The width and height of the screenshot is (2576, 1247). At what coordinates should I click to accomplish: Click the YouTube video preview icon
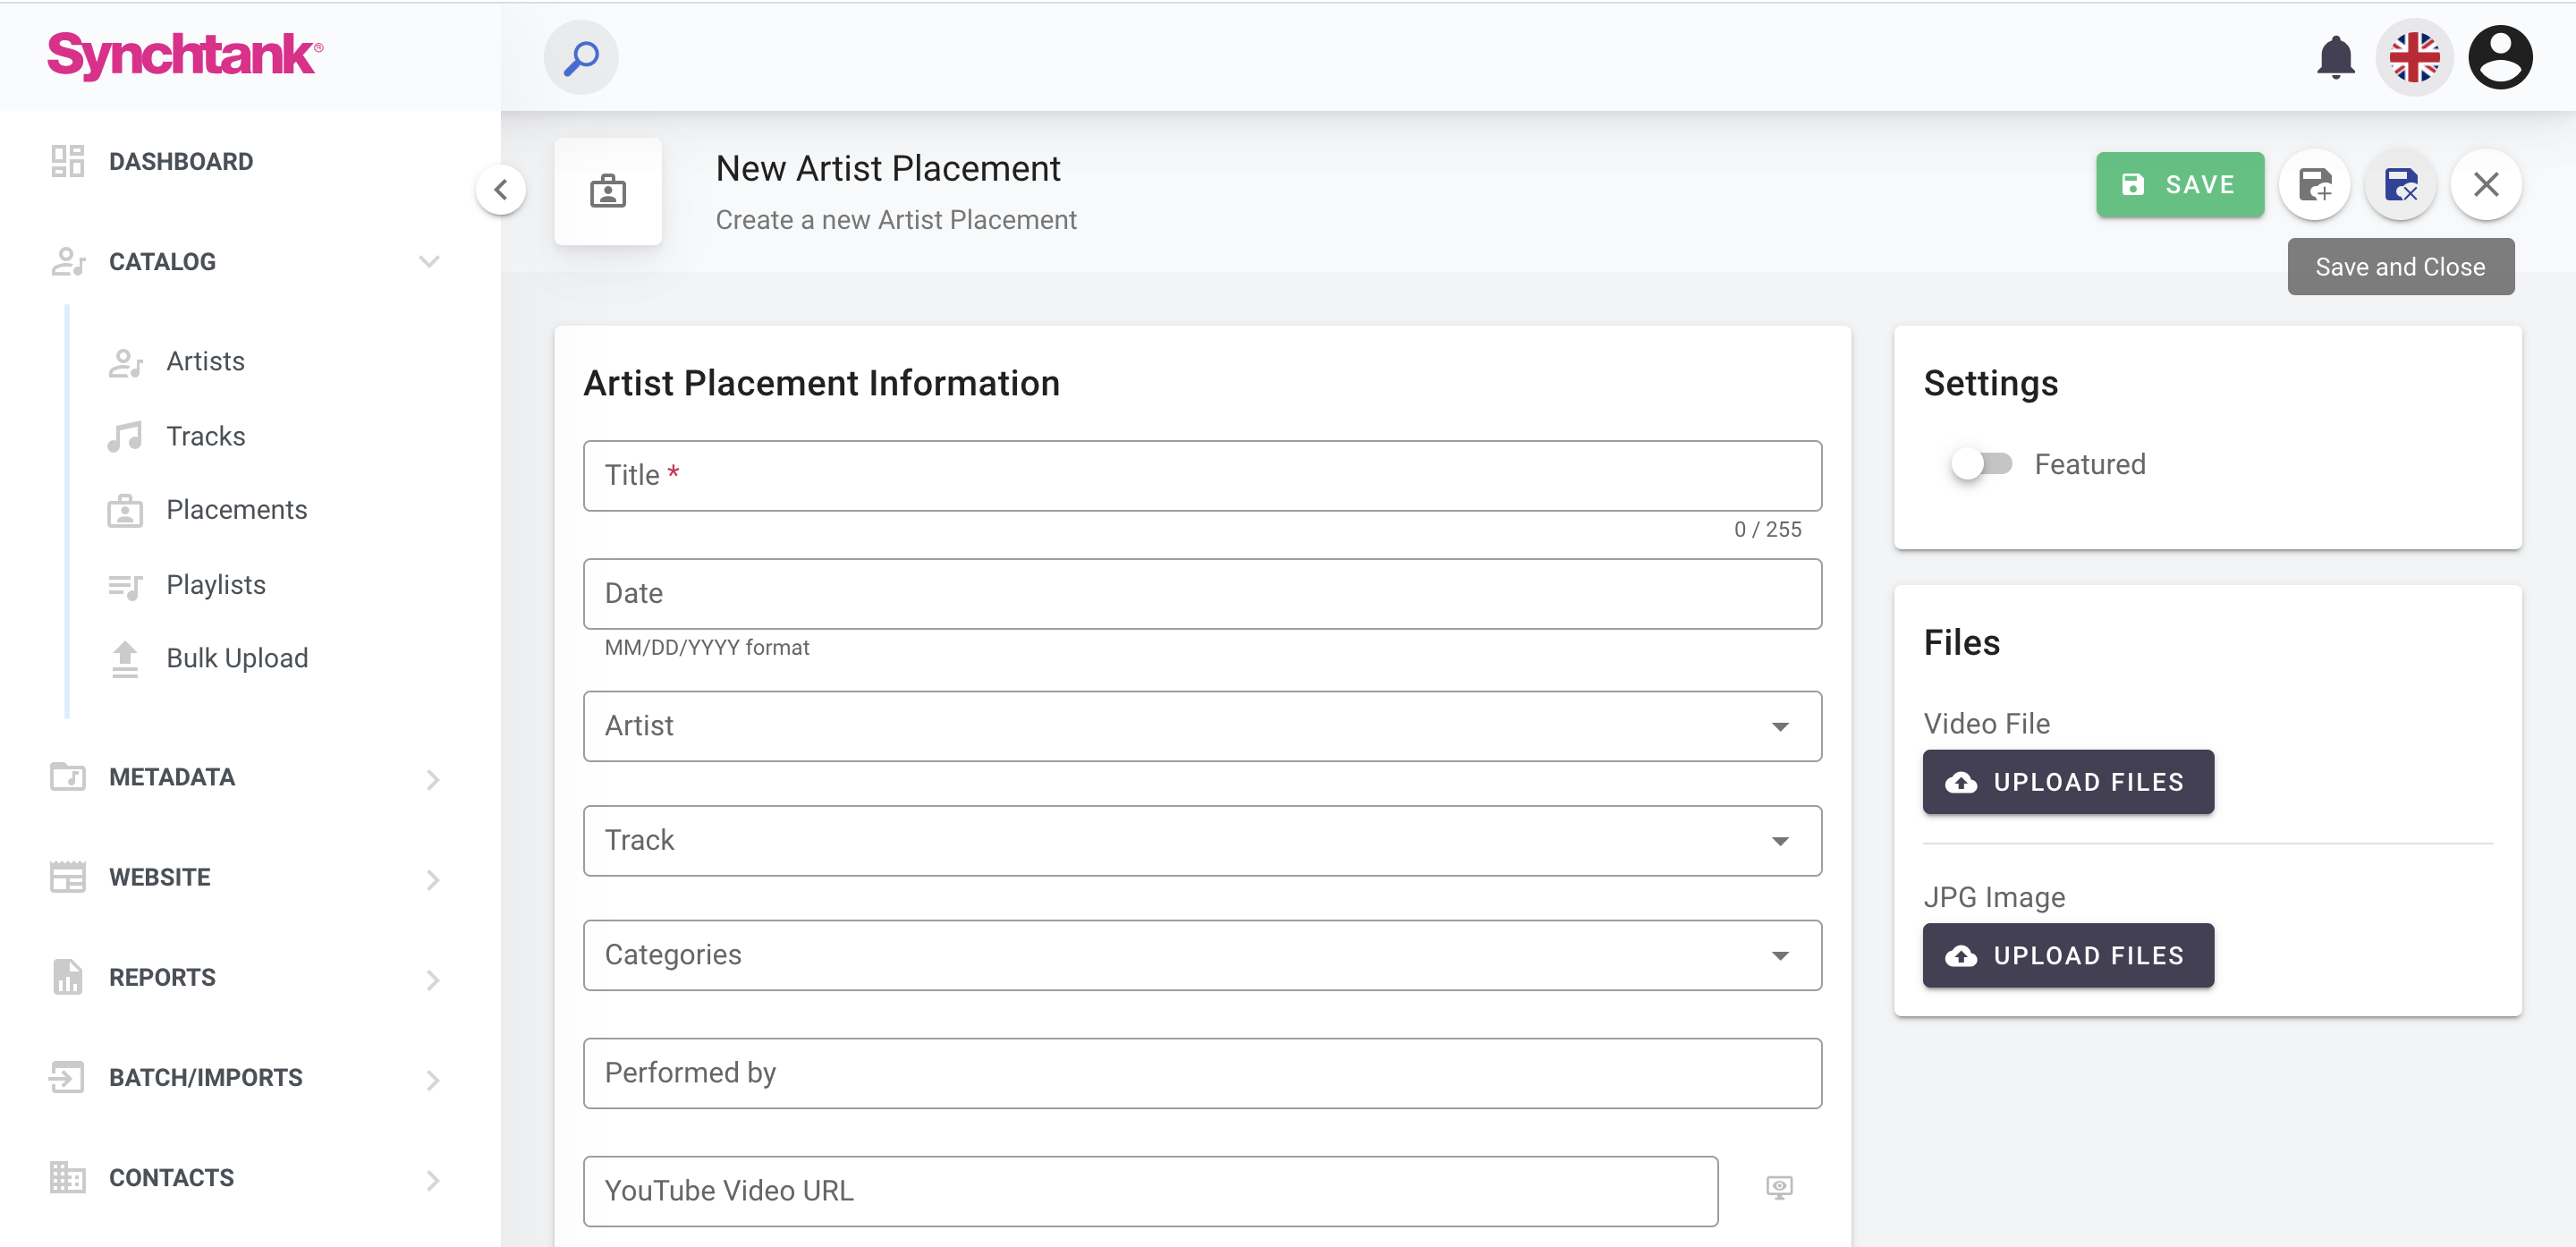1778,1188
